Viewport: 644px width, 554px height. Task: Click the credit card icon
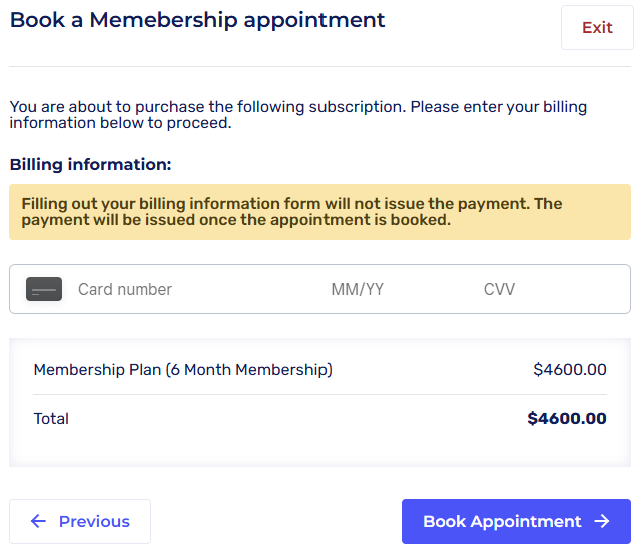[x=44, y=289]
